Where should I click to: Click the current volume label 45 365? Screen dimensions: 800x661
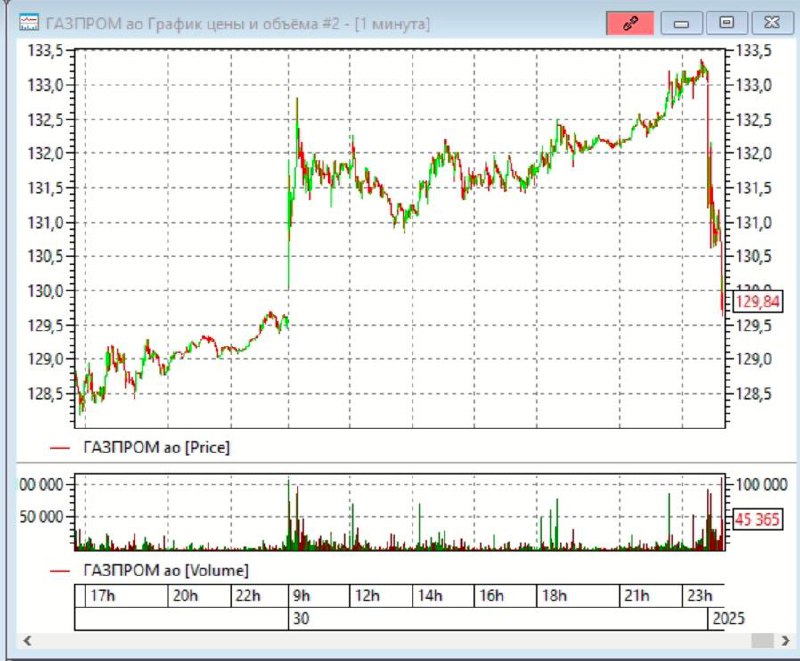758,519
